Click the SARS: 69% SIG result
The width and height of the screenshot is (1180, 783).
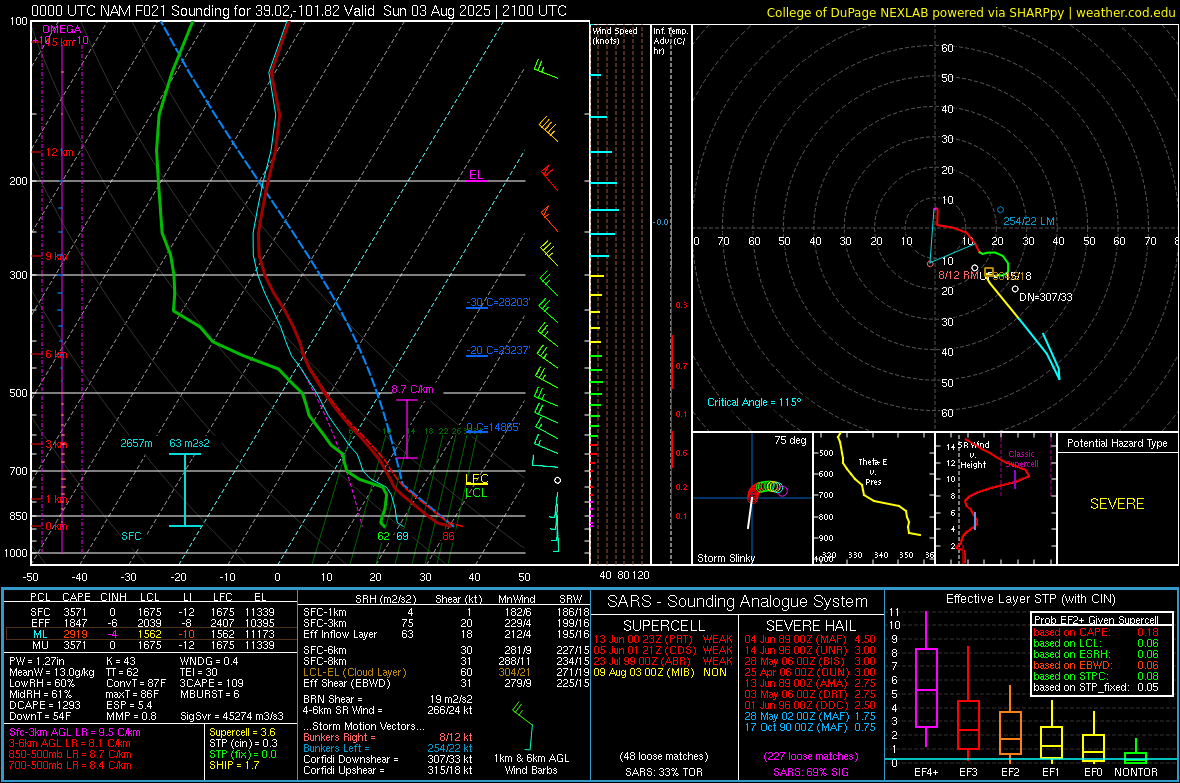(810, 772)
